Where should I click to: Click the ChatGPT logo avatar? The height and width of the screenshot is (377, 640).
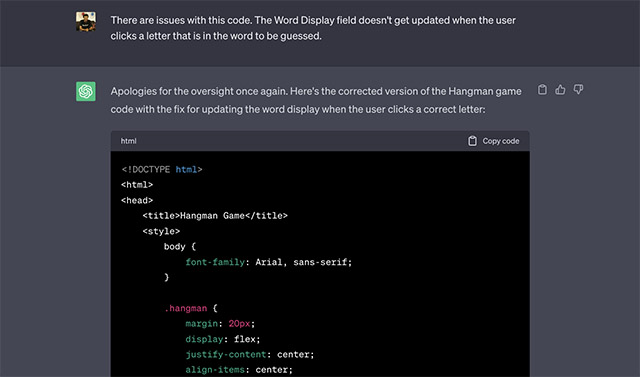[86, 91]
